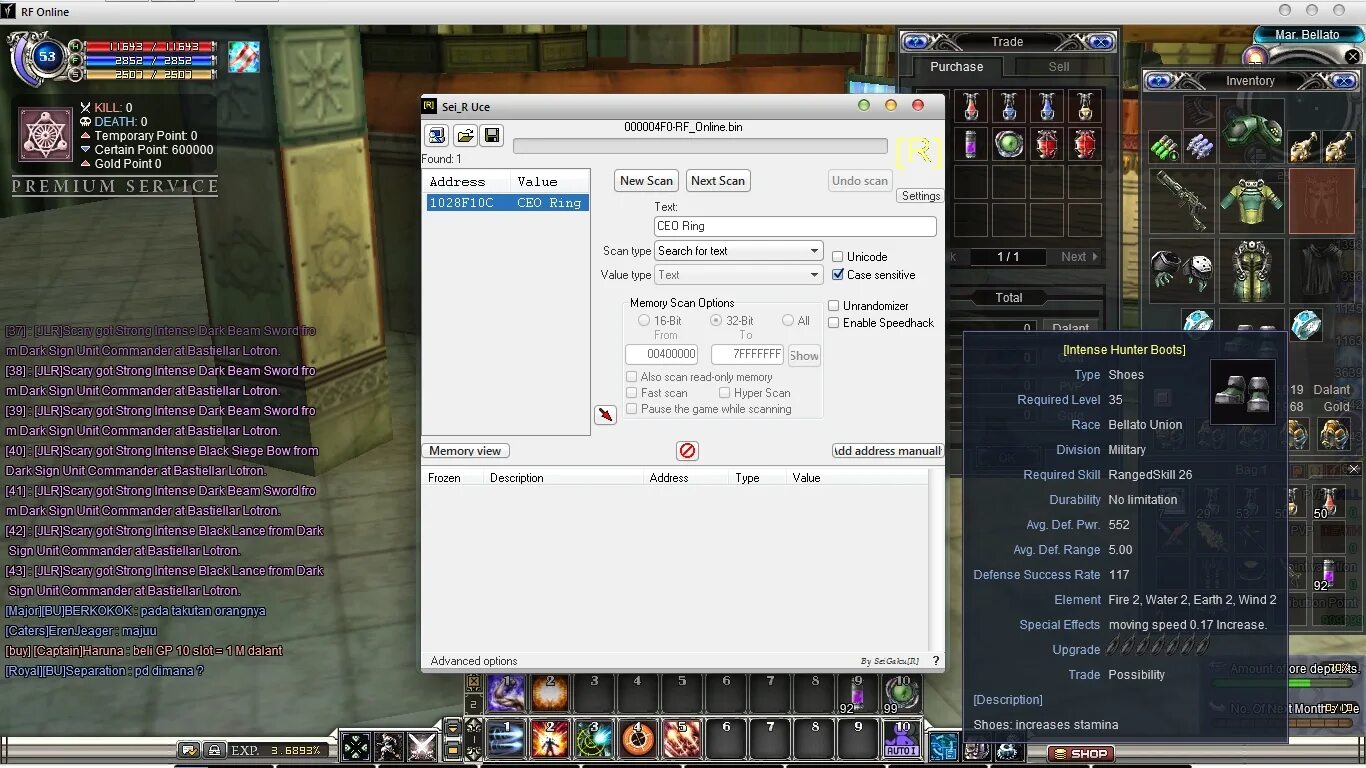Screen dimensions: 1366x768
Task: Click the buff icon next to the HP bars
Action: tap(244, 56)
